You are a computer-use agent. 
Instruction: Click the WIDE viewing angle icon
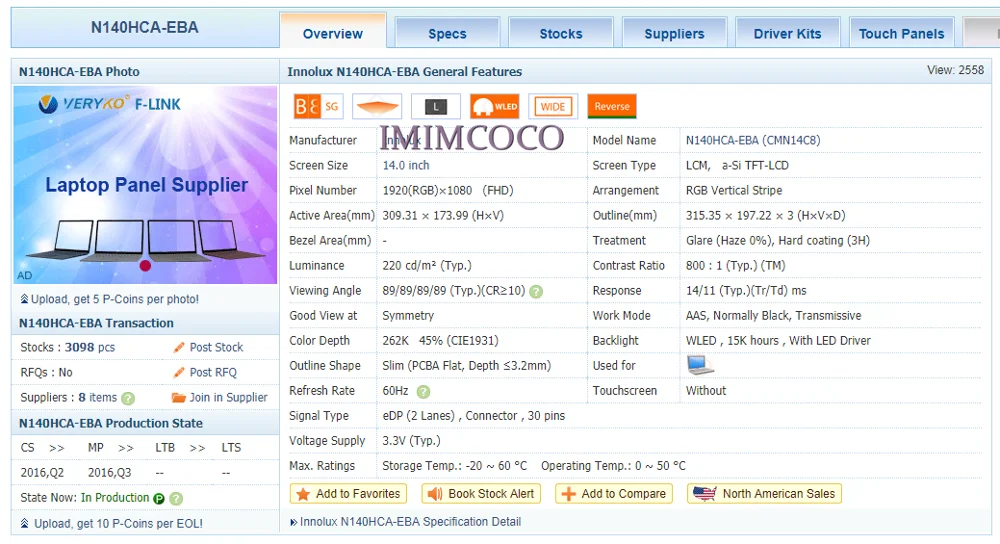[x=553, y=107]
